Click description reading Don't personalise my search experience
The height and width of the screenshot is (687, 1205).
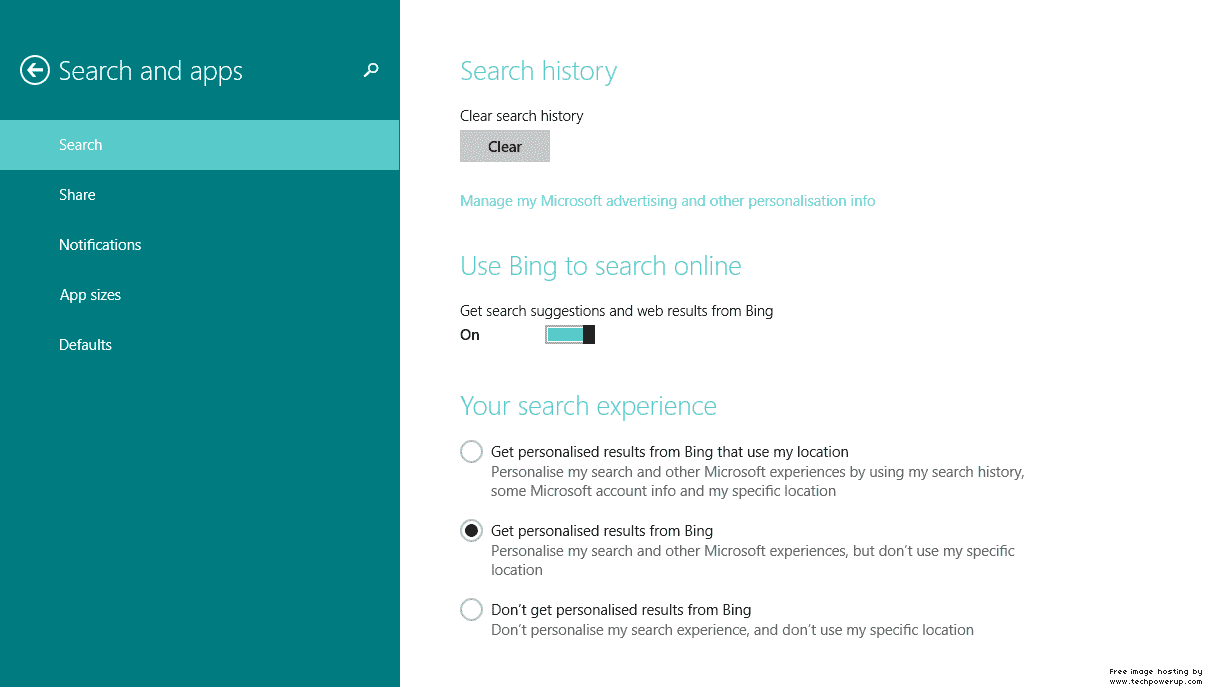[x=732, y=630]
